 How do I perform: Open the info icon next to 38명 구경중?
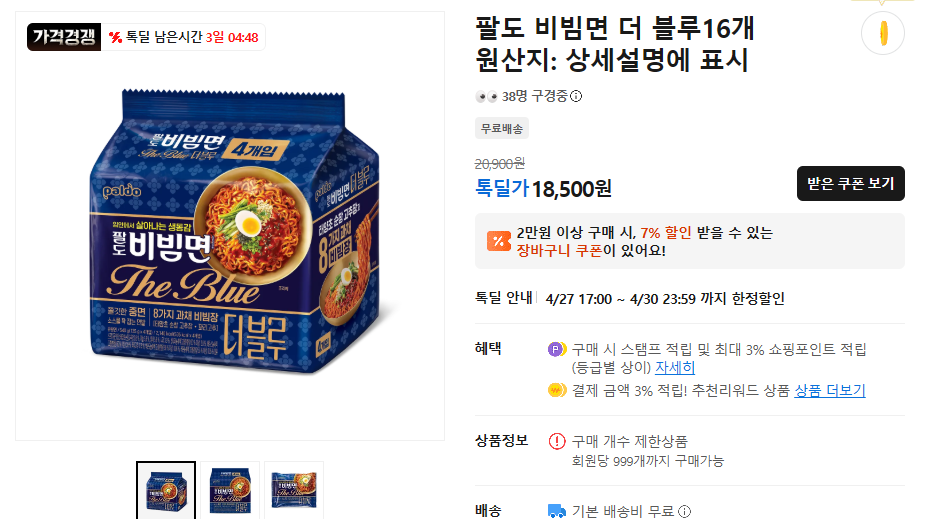[576, 97]
